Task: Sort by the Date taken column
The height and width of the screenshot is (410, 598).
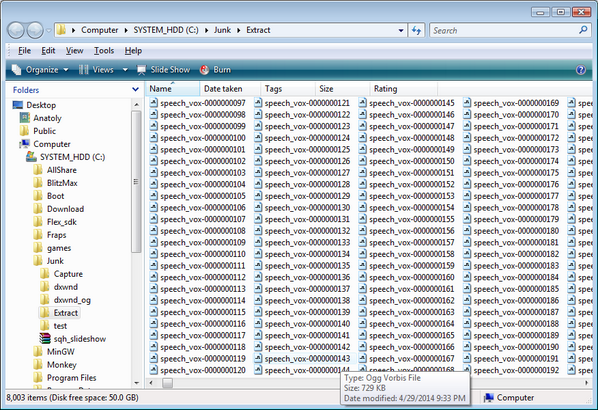Action: (230, 89)
